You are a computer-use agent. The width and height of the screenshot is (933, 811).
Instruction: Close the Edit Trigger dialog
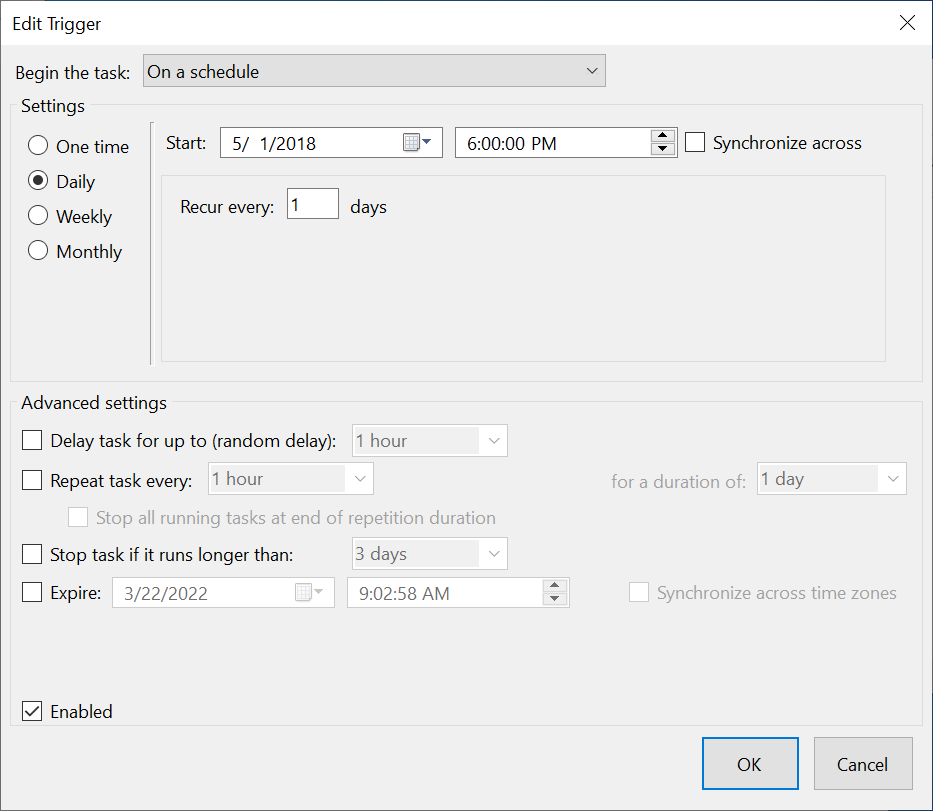[x=907, y=23]
